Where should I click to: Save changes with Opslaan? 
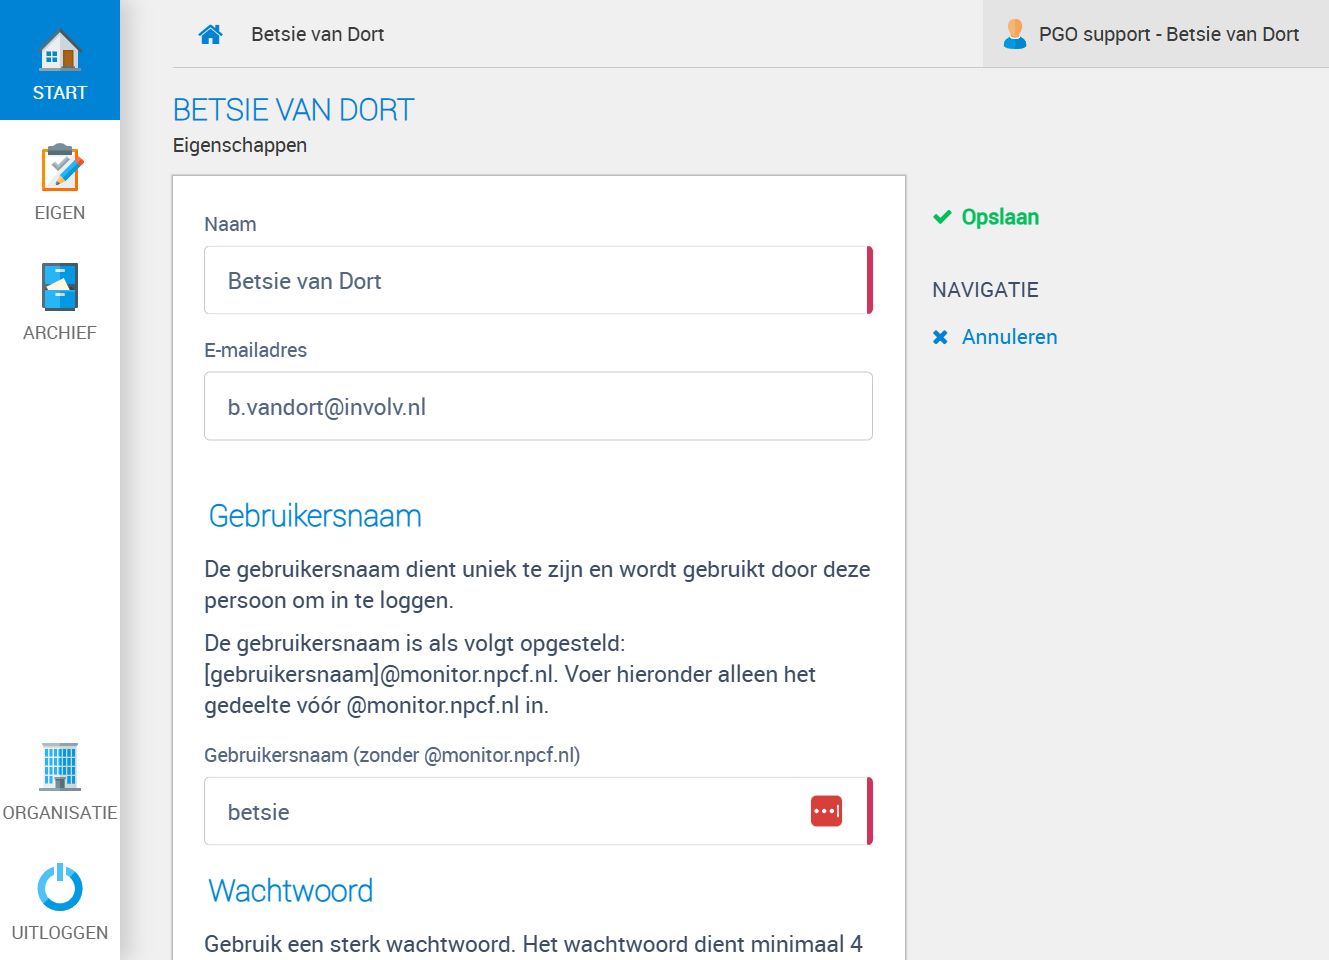click(1000, 217)
